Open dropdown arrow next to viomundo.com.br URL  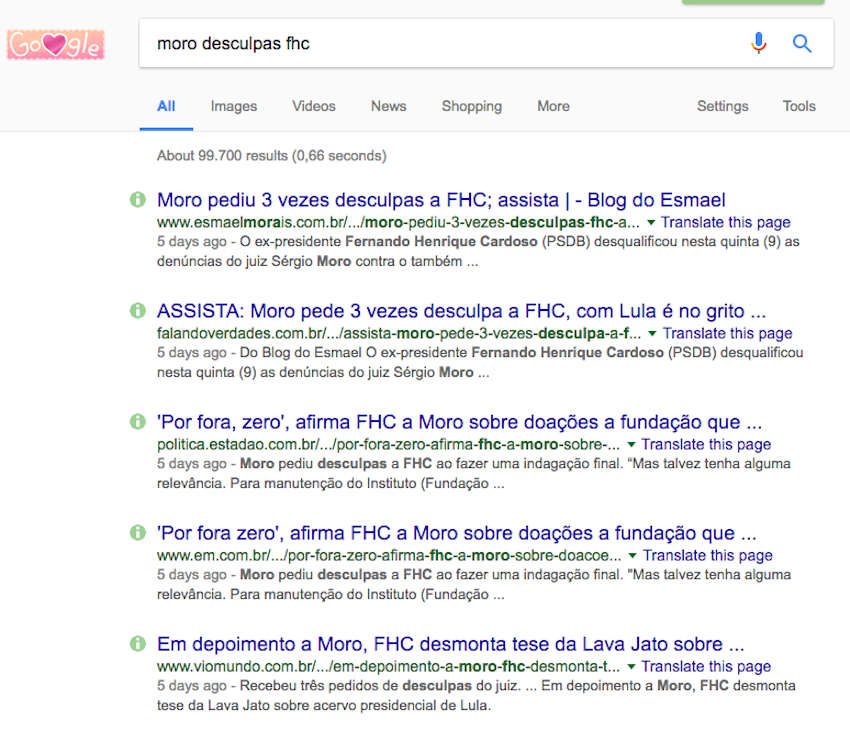(631, 667)
